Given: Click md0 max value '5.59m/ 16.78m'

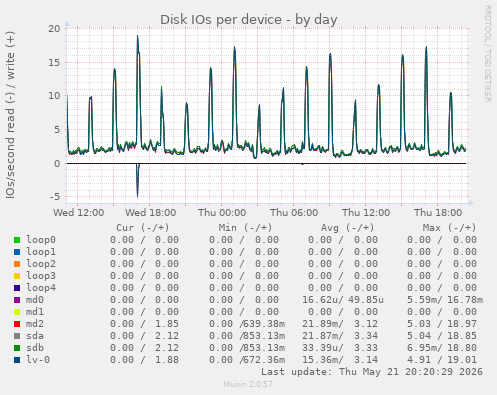Looking at the screenshot, I should (x=445, y=300).
